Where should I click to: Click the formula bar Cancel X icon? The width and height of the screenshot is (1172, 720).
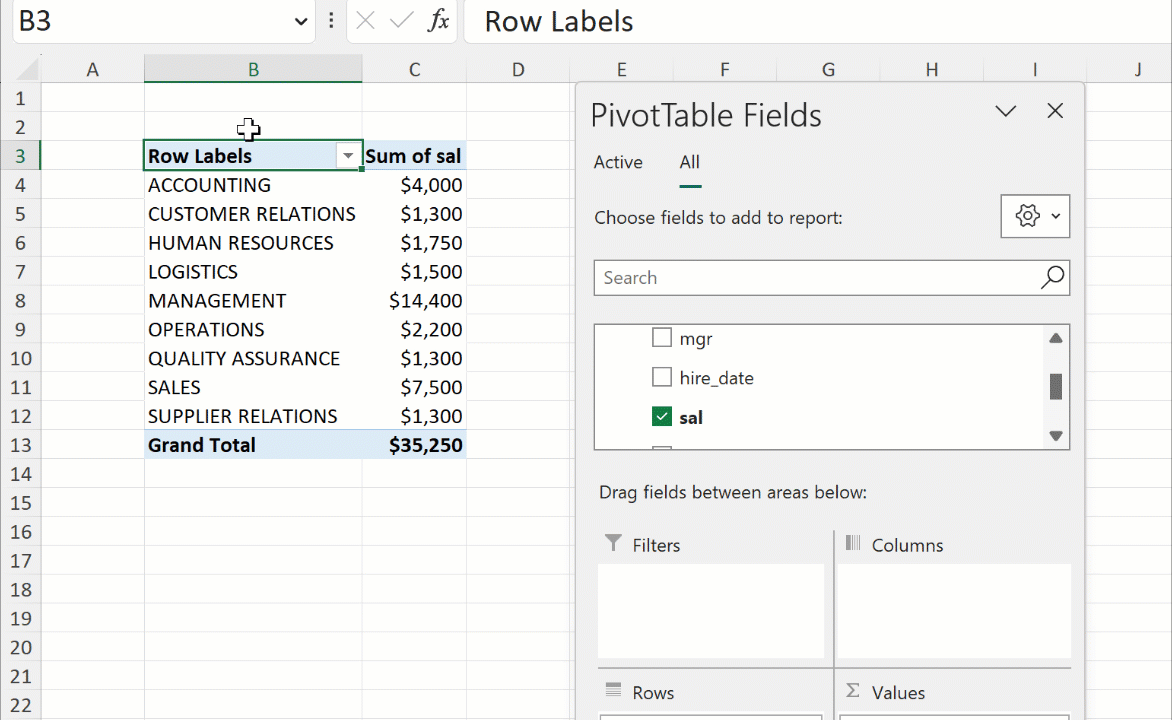click(366, 21)
